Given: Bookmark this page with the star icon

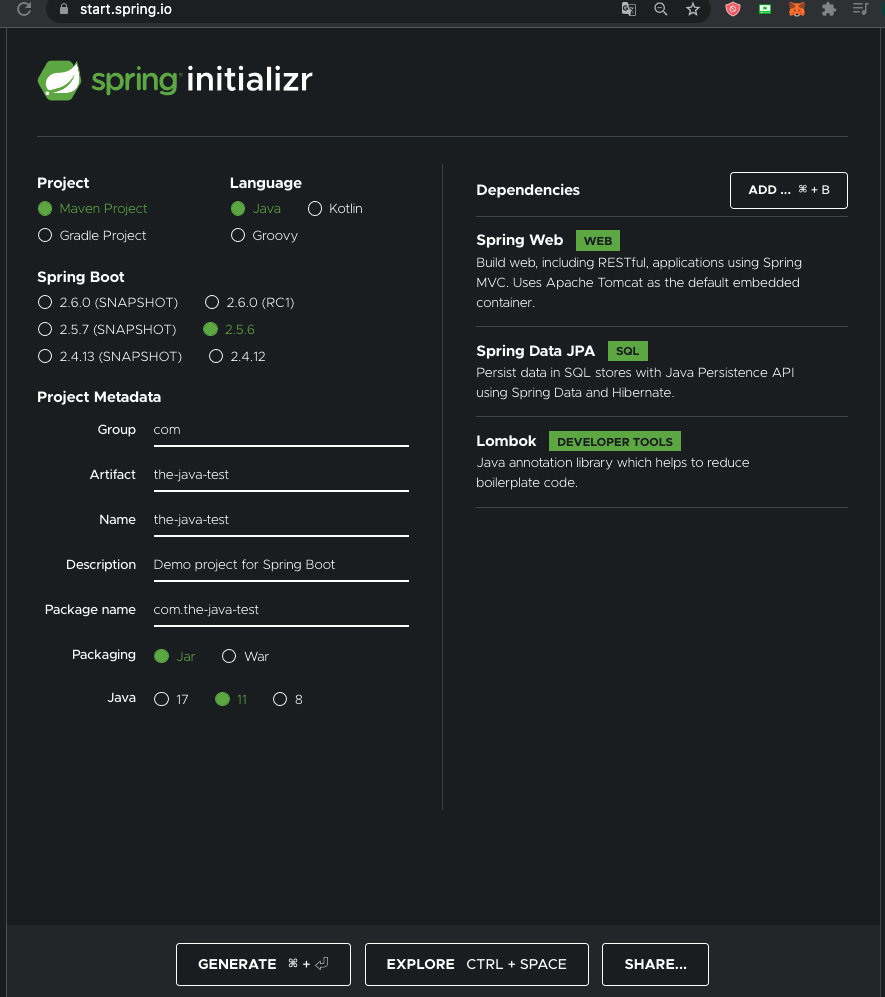Looking at the screenshot, I should [x=692, y=9].
